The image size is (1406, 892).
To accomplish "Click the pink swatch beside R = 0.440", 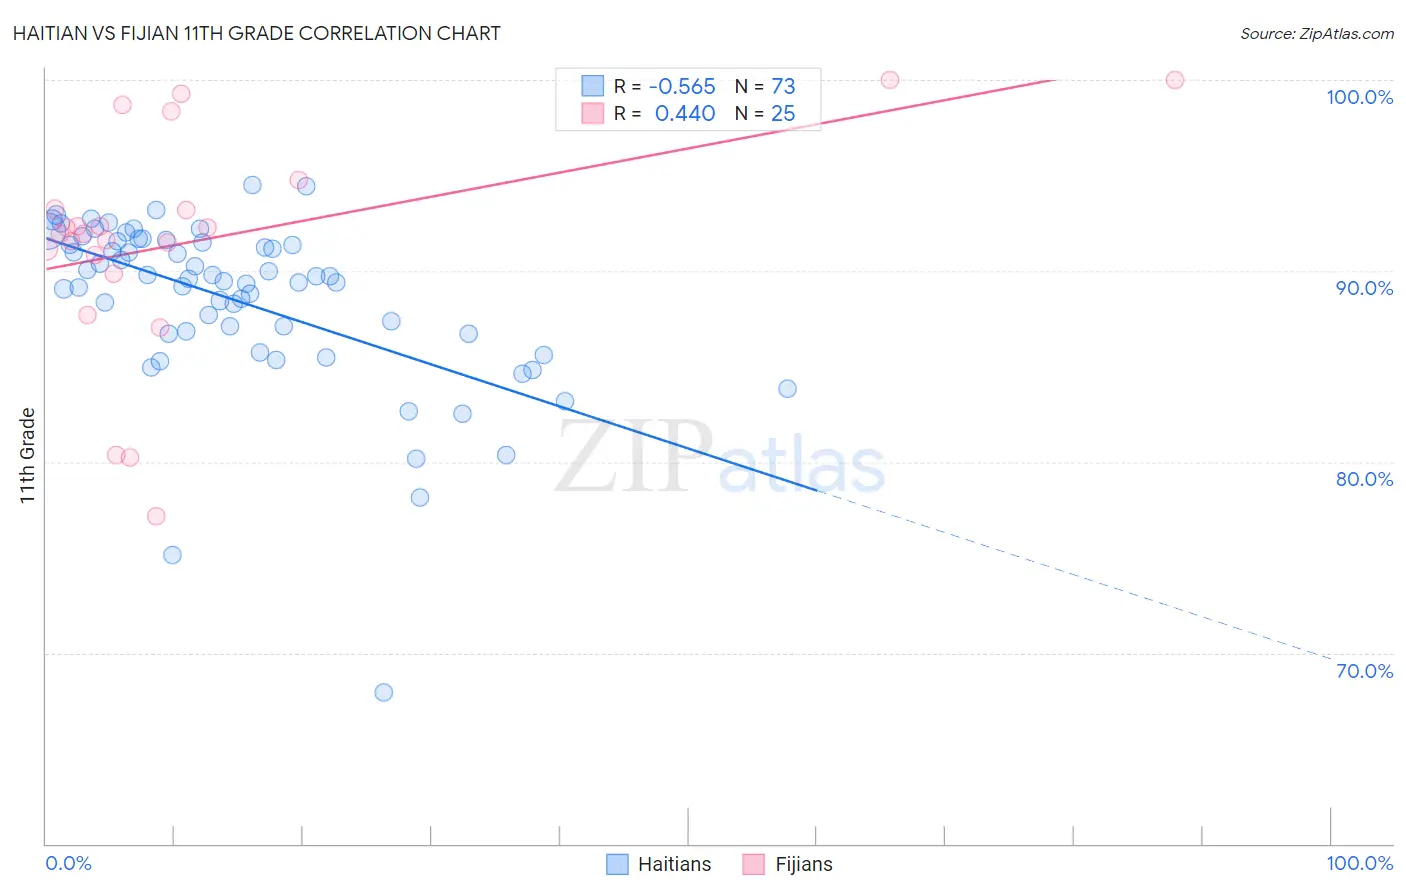I will tap(593, 113).
